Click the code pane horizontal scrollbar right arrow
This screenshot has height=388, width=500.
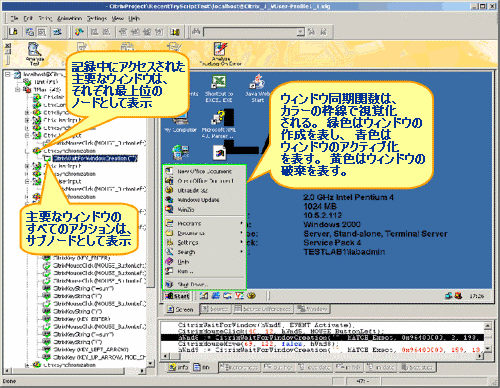(x=480, y=356)
